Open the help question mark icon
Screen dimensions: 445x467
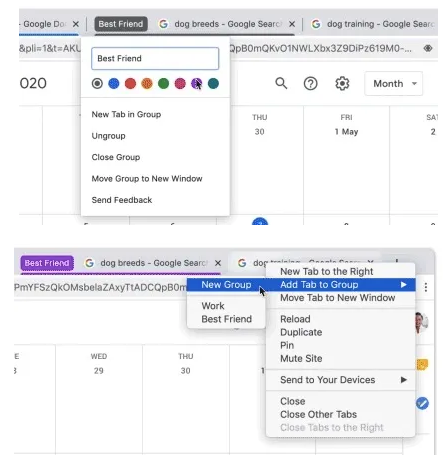point(310,83)
